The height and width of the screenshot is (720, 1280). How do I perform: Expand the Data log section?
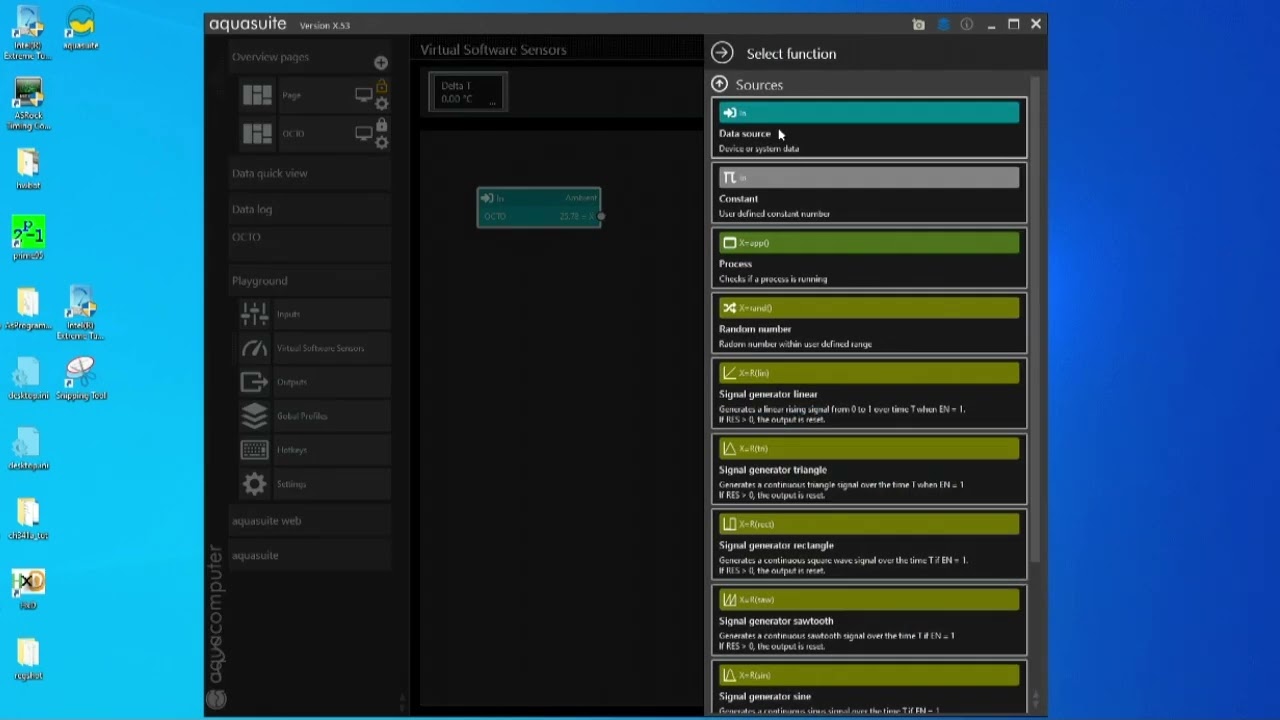coord(310,209)
